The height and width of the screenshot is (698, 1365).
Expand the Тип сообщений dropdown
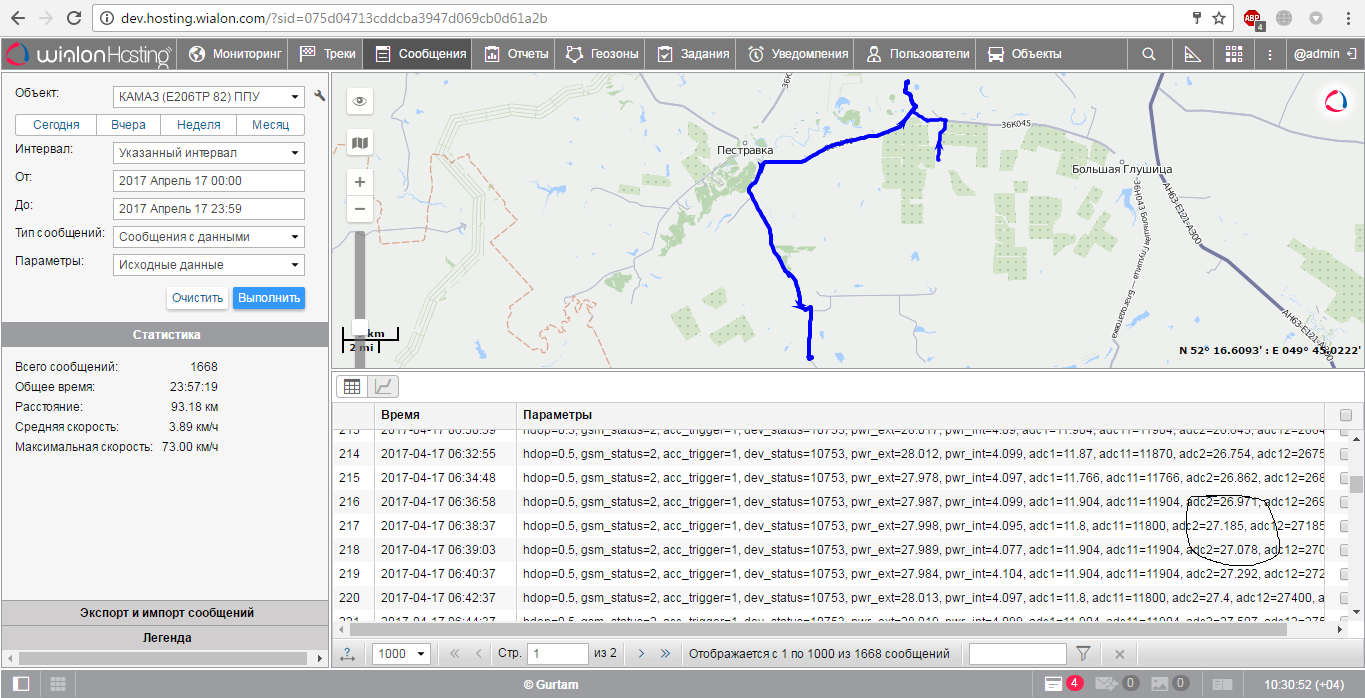(209, 237)
